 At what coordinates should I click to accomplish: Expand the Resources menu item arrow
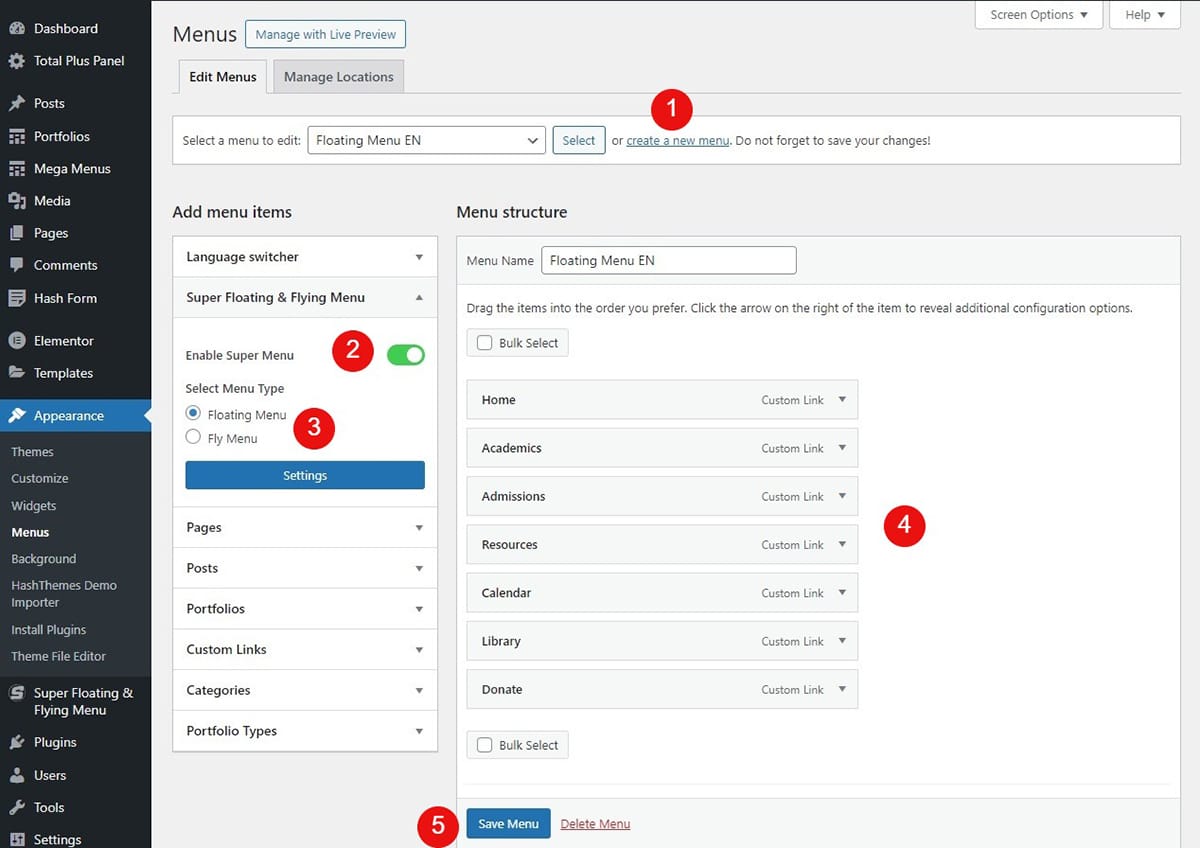click(x=842, y=544)
